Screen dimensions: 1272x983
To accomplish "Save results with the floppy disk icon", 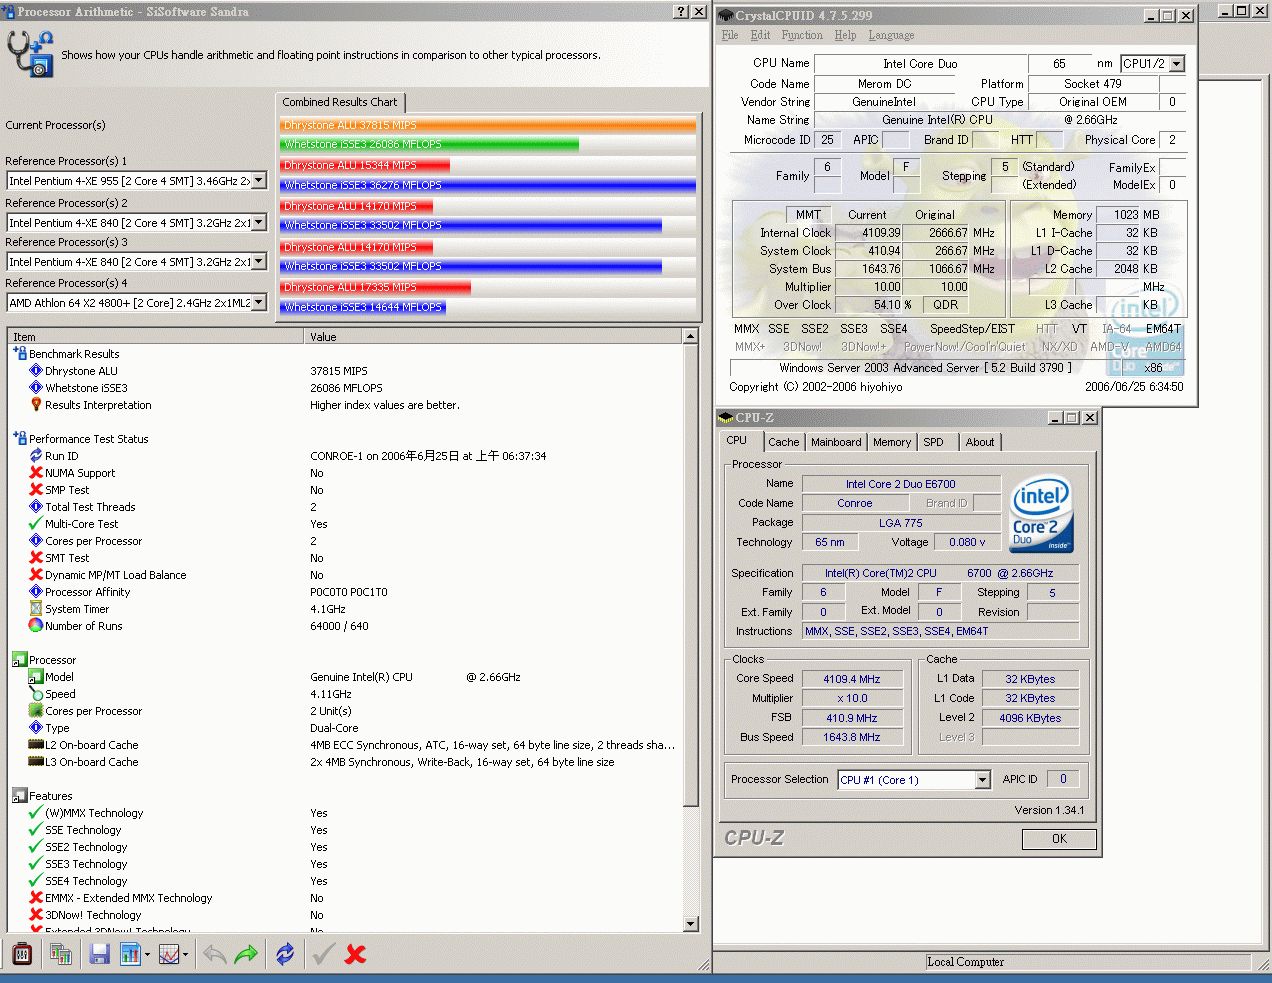I will pos(99,955).
